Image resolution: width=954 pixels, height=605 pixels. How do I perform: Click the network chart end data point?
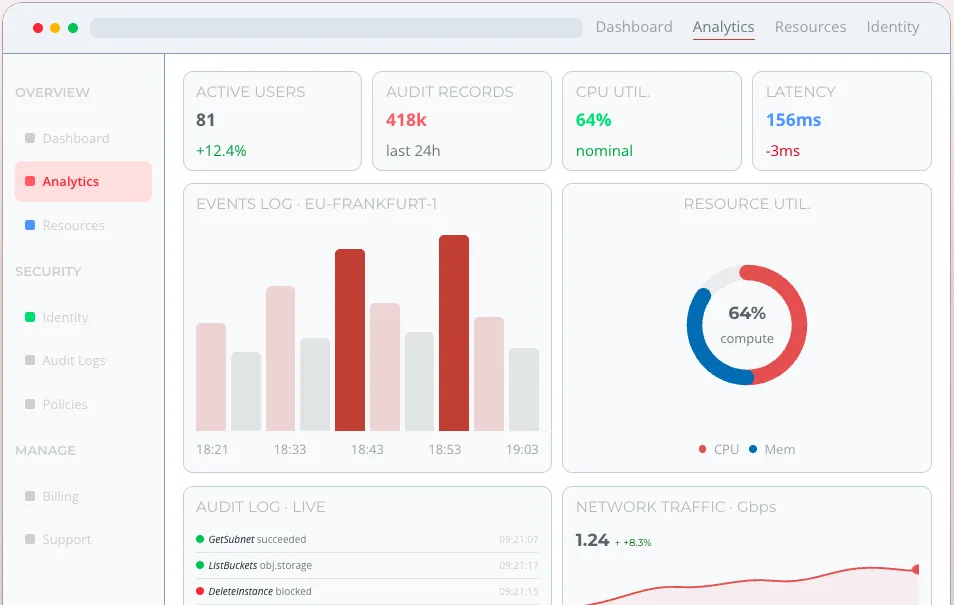pyautogui.click(x=916, y=570)
